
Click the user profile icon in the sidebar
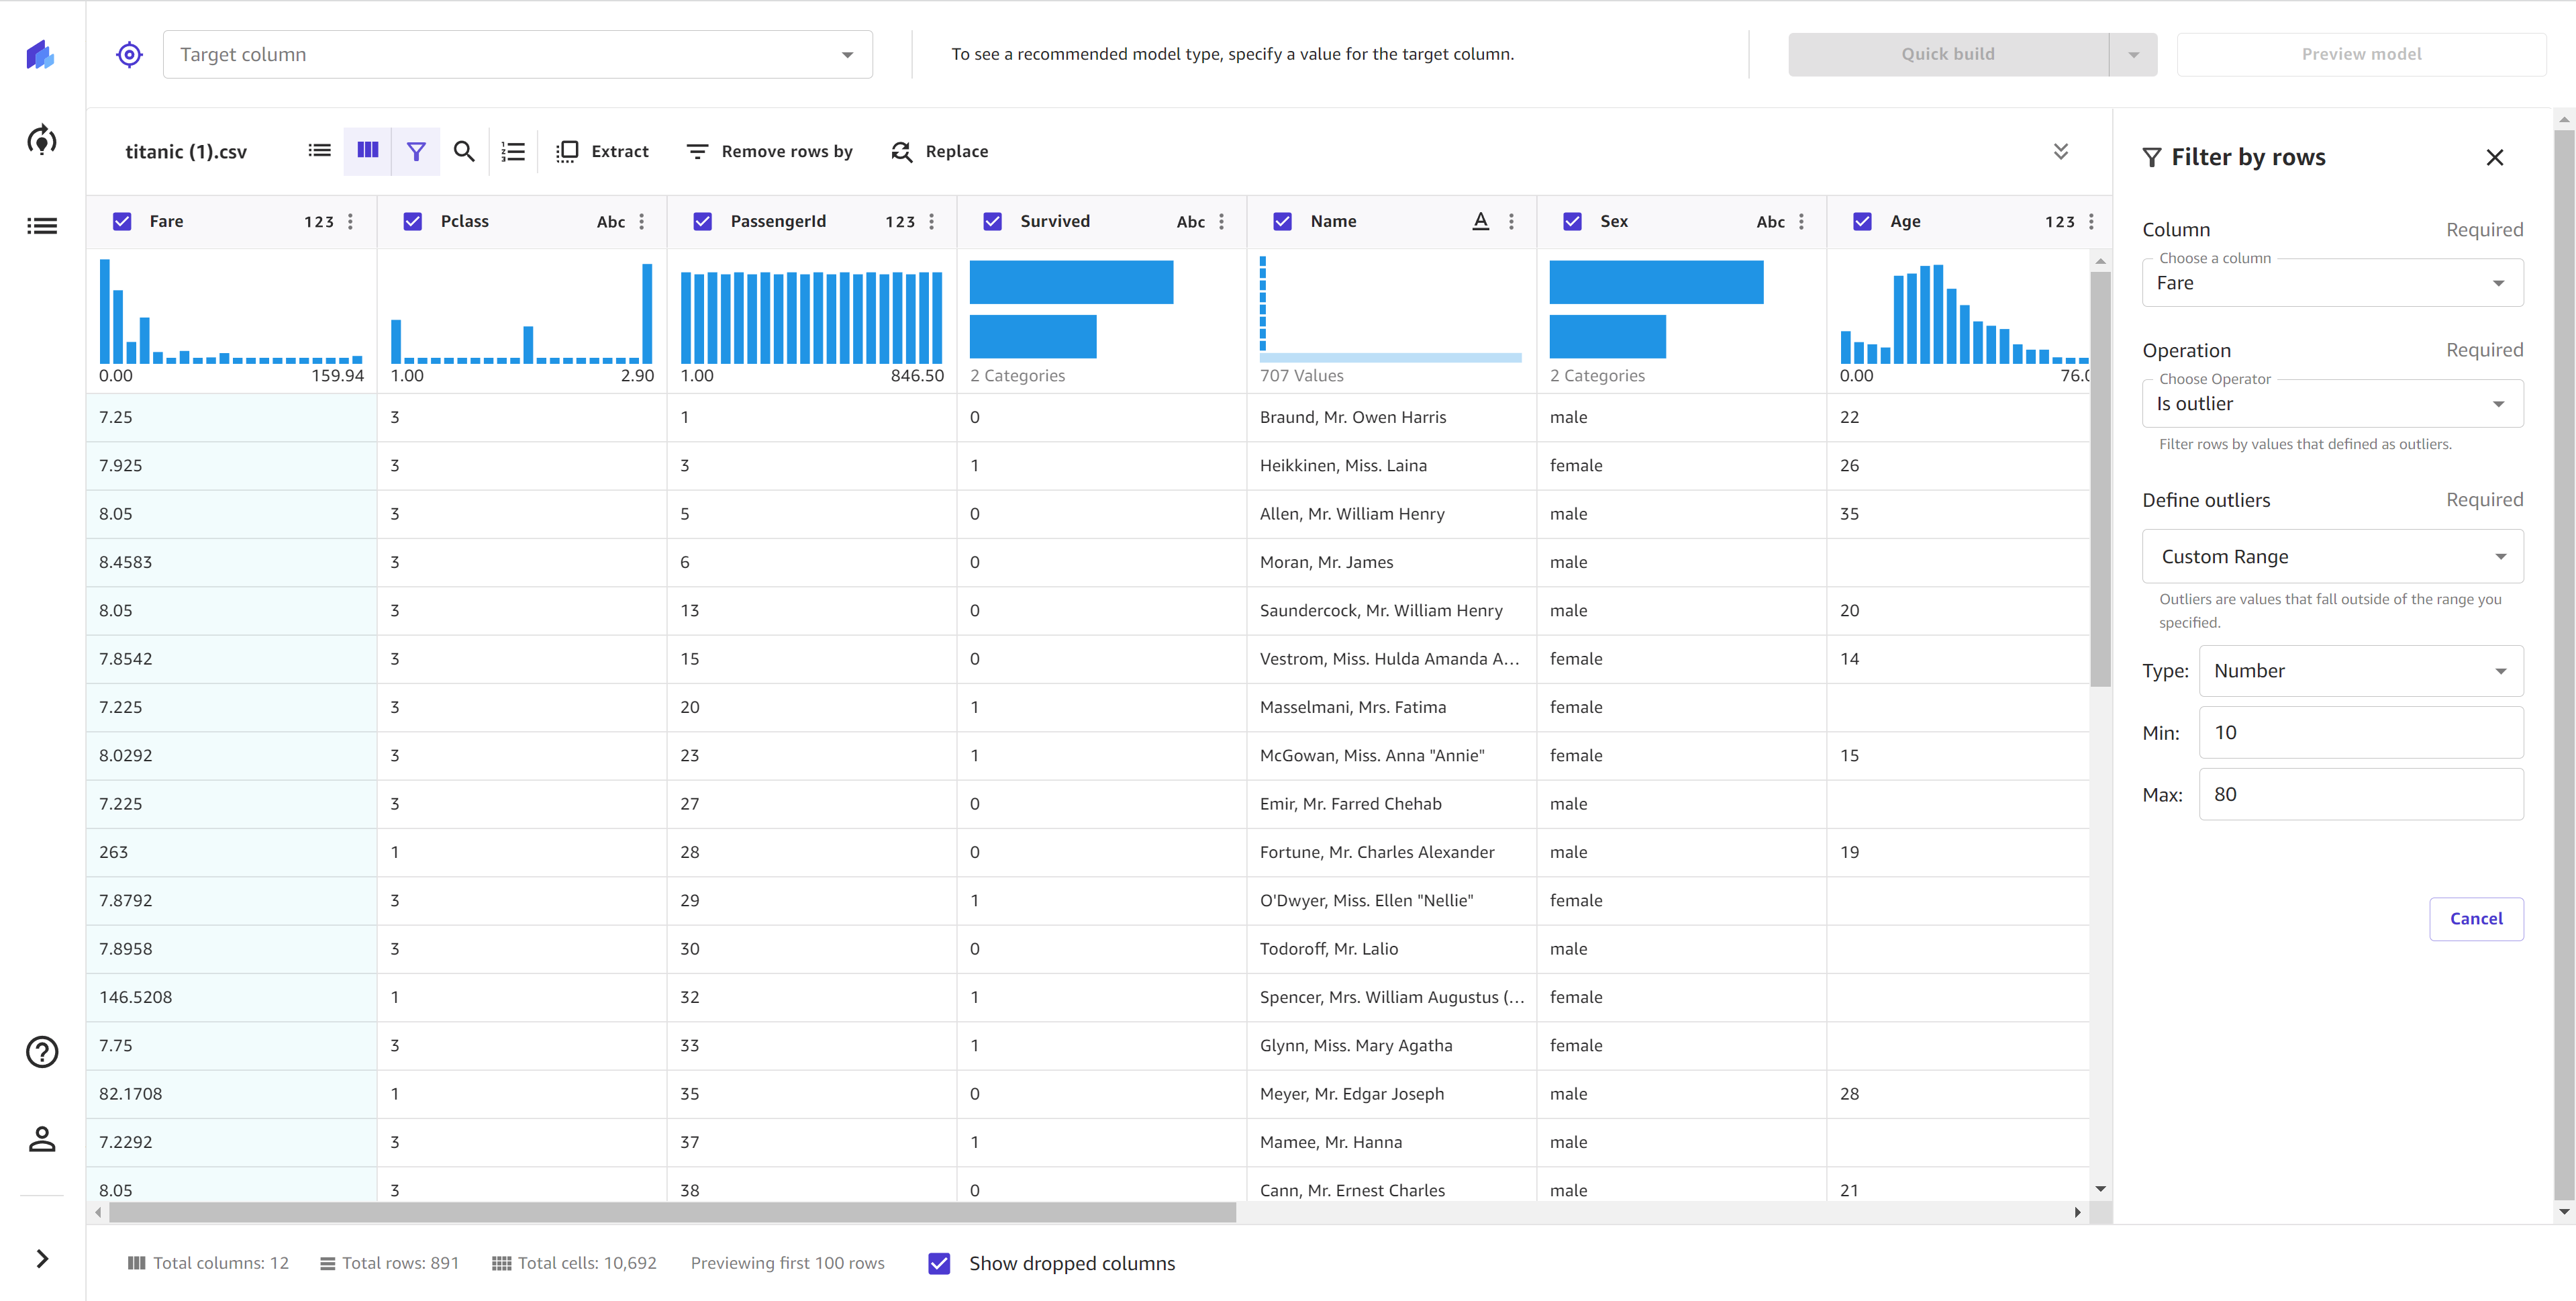click(x=41, y=1138)
